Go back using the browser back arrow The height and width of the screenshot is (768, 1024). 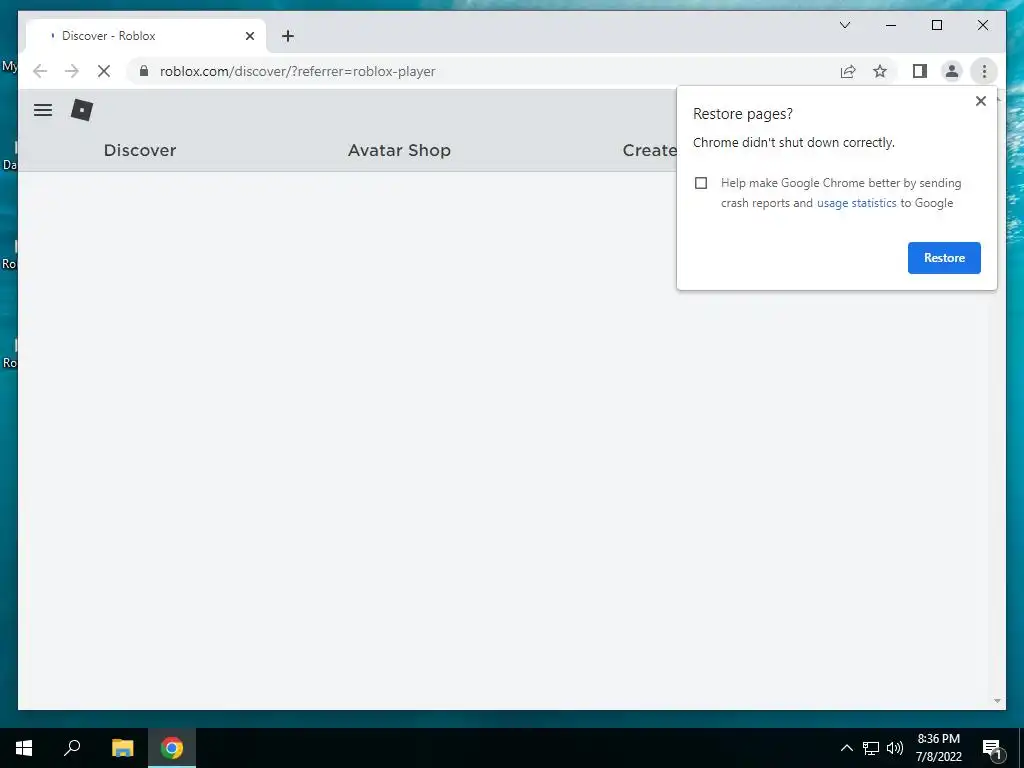(x=40, y=71)
